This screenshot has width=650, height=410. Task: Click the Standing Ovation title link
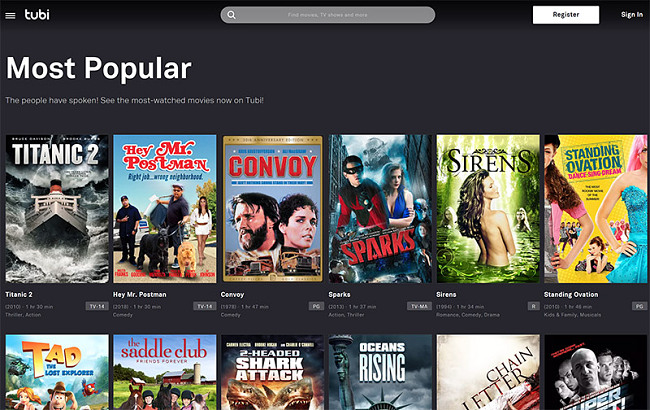click(x=571, y=294)
